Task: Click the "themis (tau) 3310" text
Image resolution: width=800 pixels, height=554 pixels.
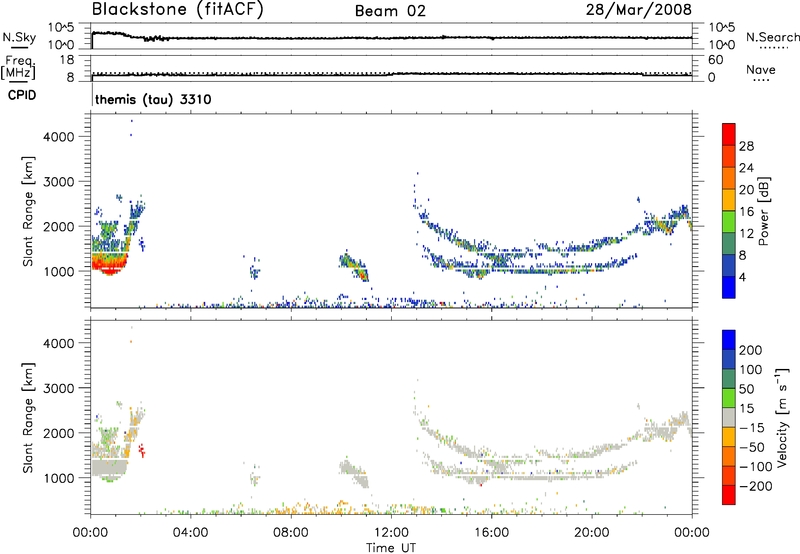Action: (x=153, y=99)
